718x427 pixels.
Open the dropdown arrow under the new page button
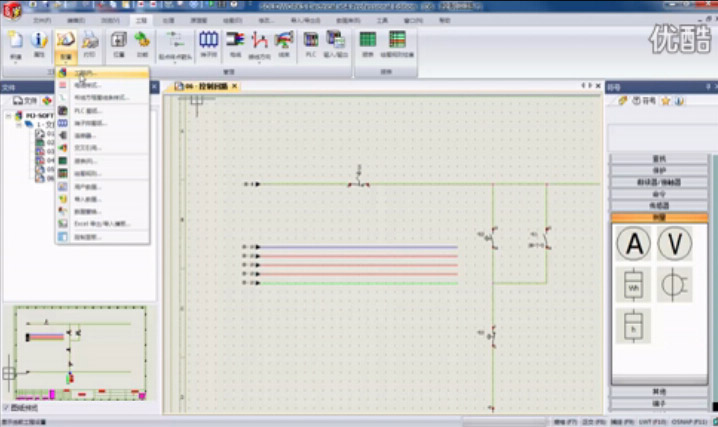coord(15,62)
